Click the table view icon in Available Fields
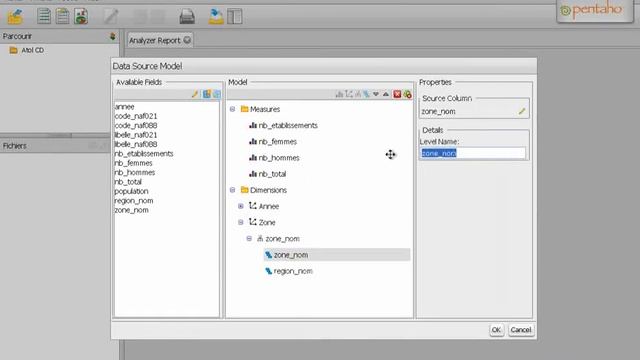The width and height of the screenshot is (640, 360). 207,94
